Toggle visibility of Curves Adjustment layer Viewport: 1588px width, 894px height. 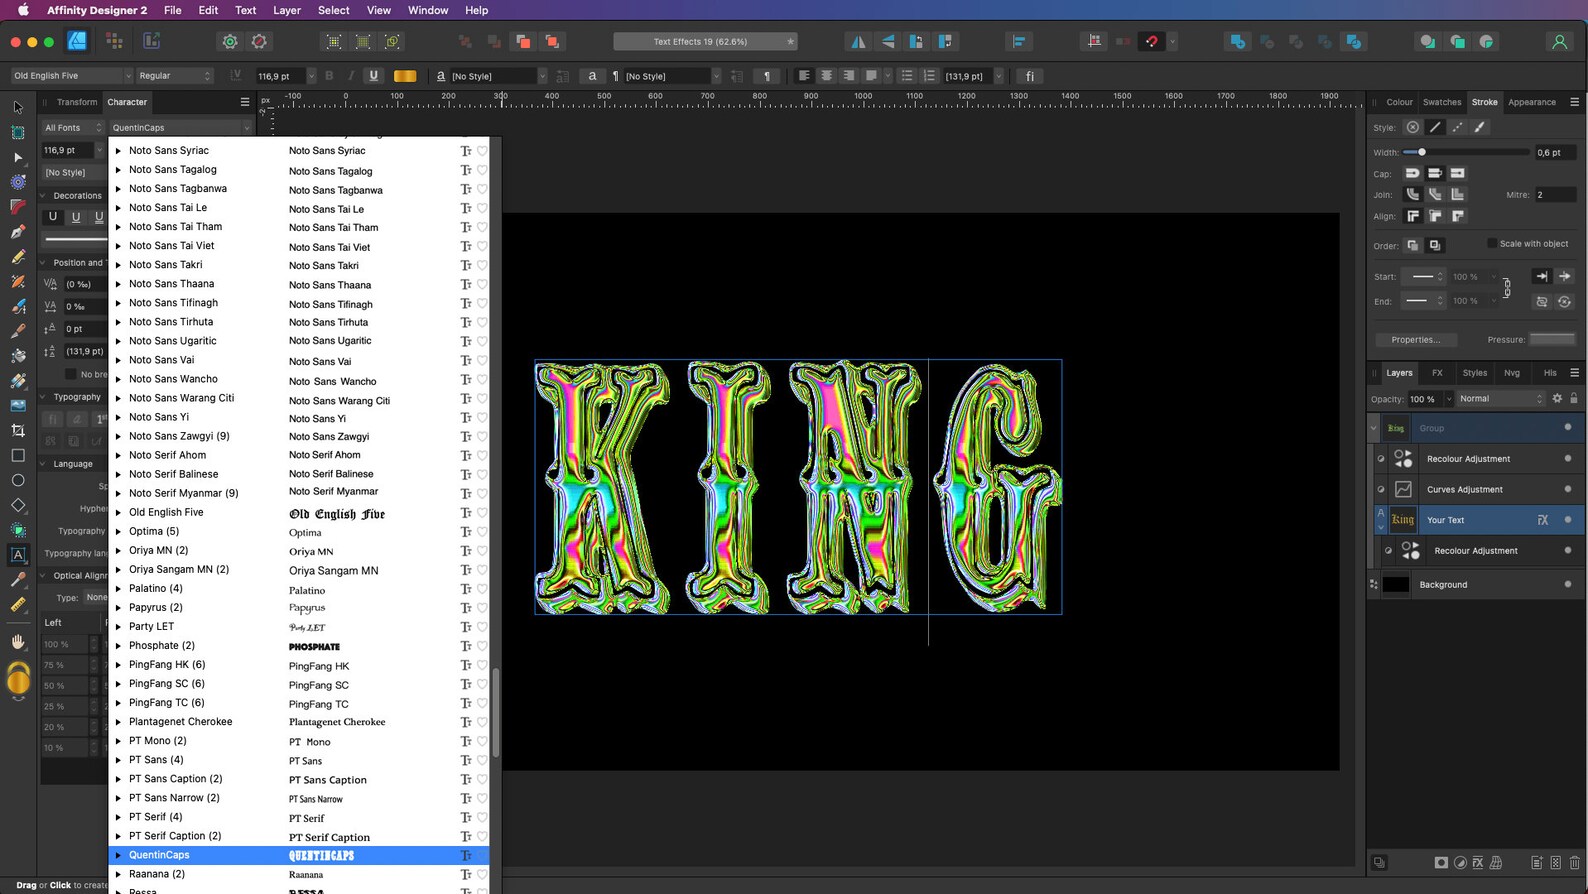(x=1567, y=489)
